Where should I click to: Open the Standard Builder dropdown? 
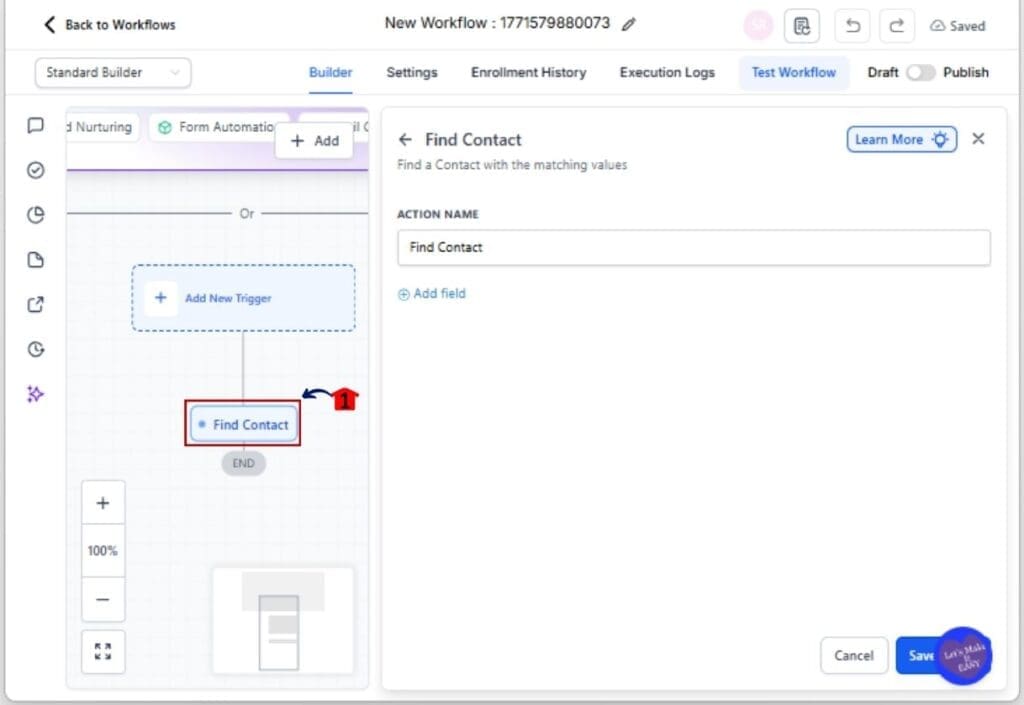(112, 72)
